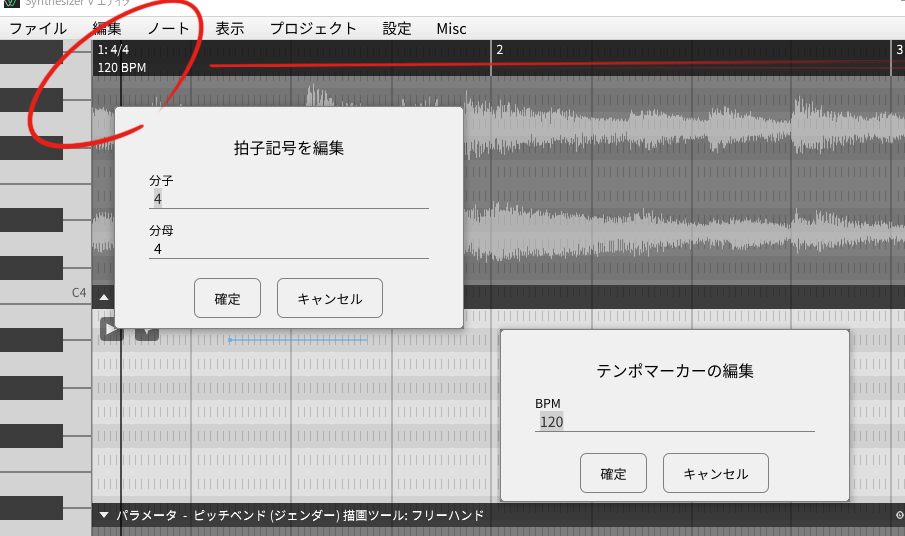Click the BPM input field
The height and width of the screenshot is (536, 905).
click(675, 422)
